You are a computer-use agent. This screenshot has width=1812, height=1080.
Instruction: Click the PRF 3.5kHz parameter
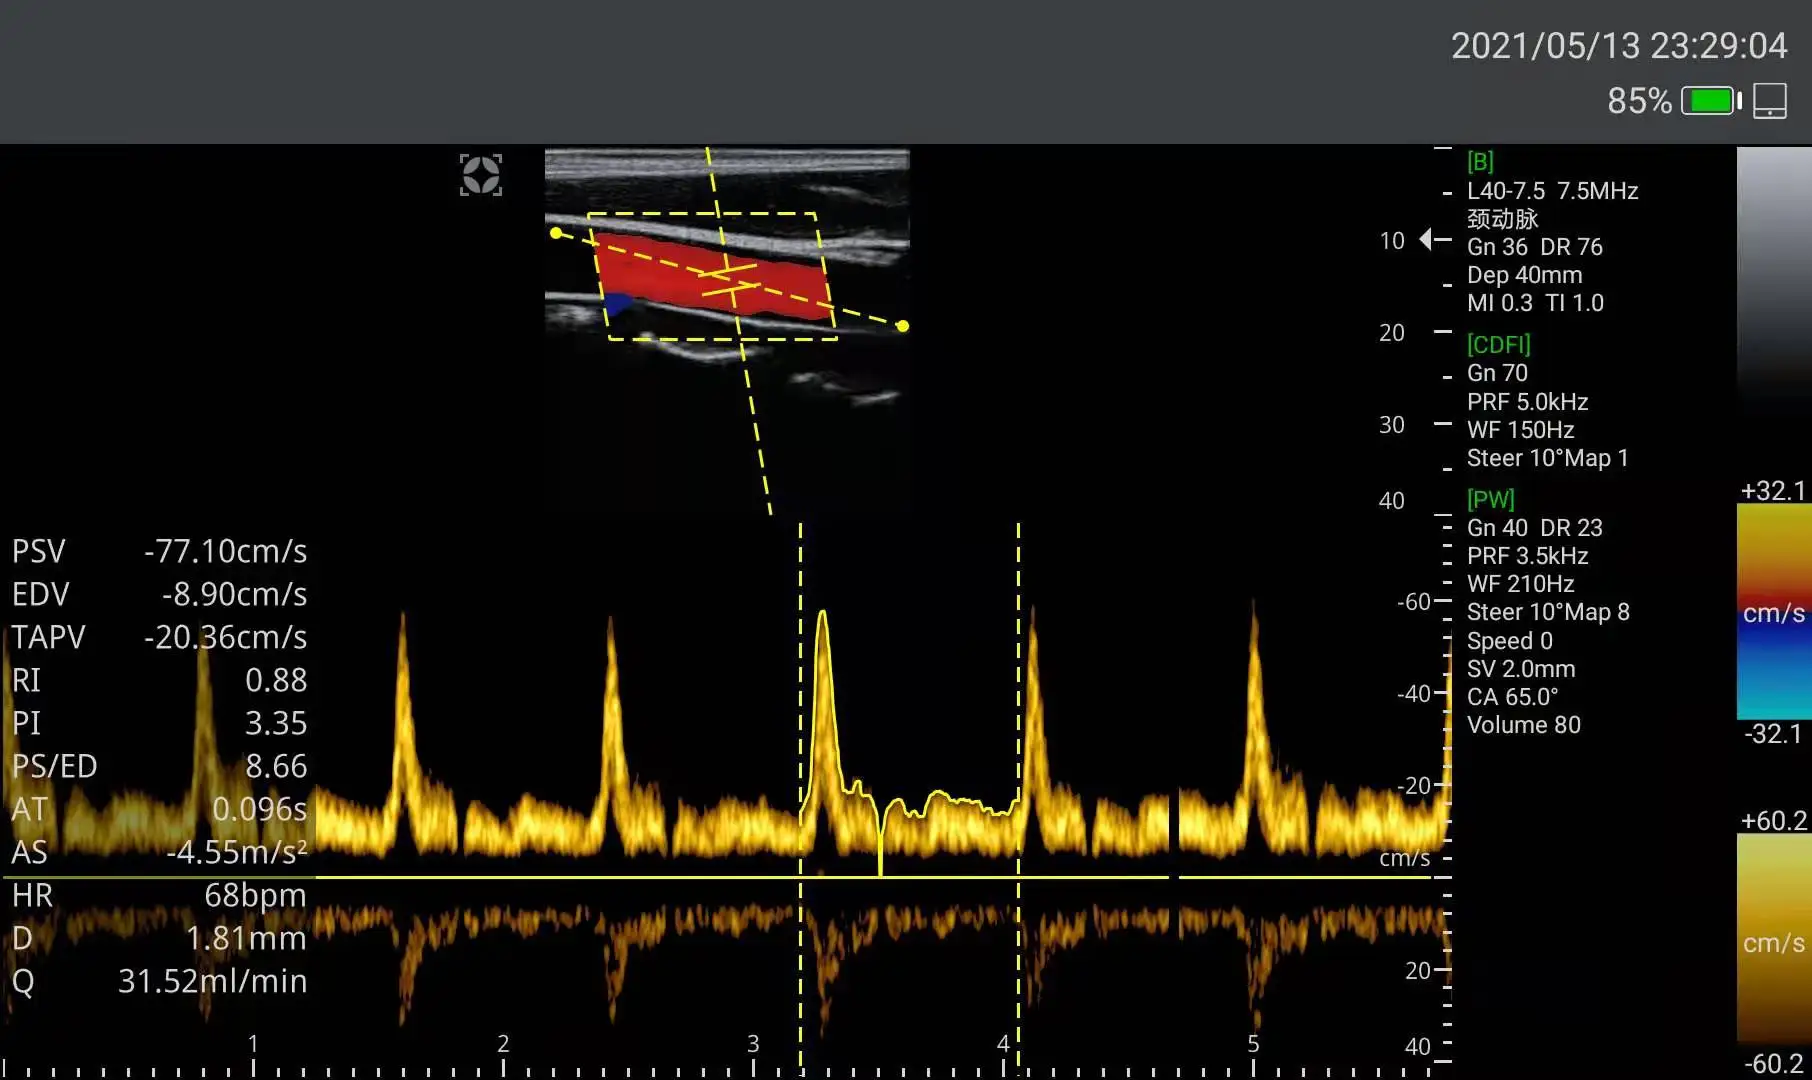pos(1527,556)
